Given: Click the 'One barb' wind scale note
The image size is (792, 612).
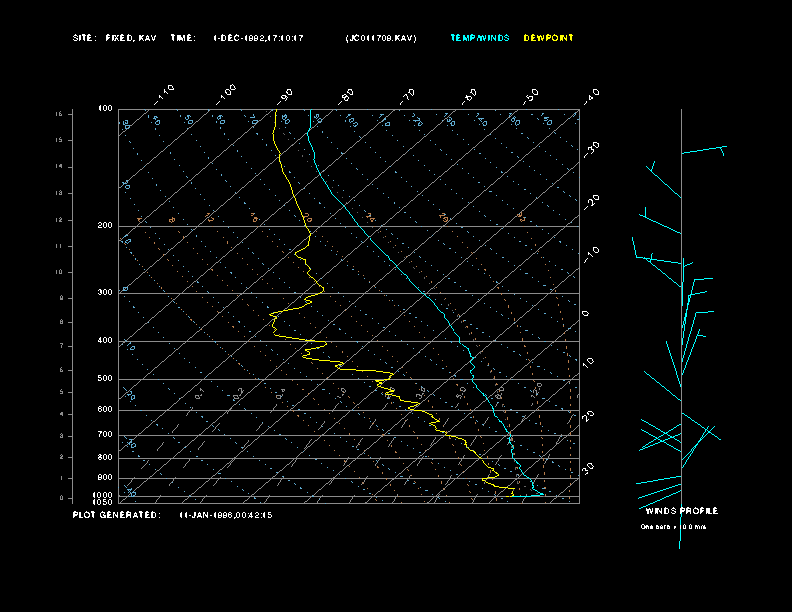Looking at the screenshot, I should (x=673, y=527).
